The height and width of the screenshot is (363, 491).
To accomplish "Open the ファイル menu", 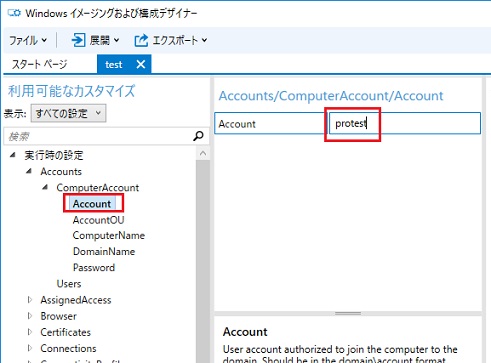I will point(27,41).
